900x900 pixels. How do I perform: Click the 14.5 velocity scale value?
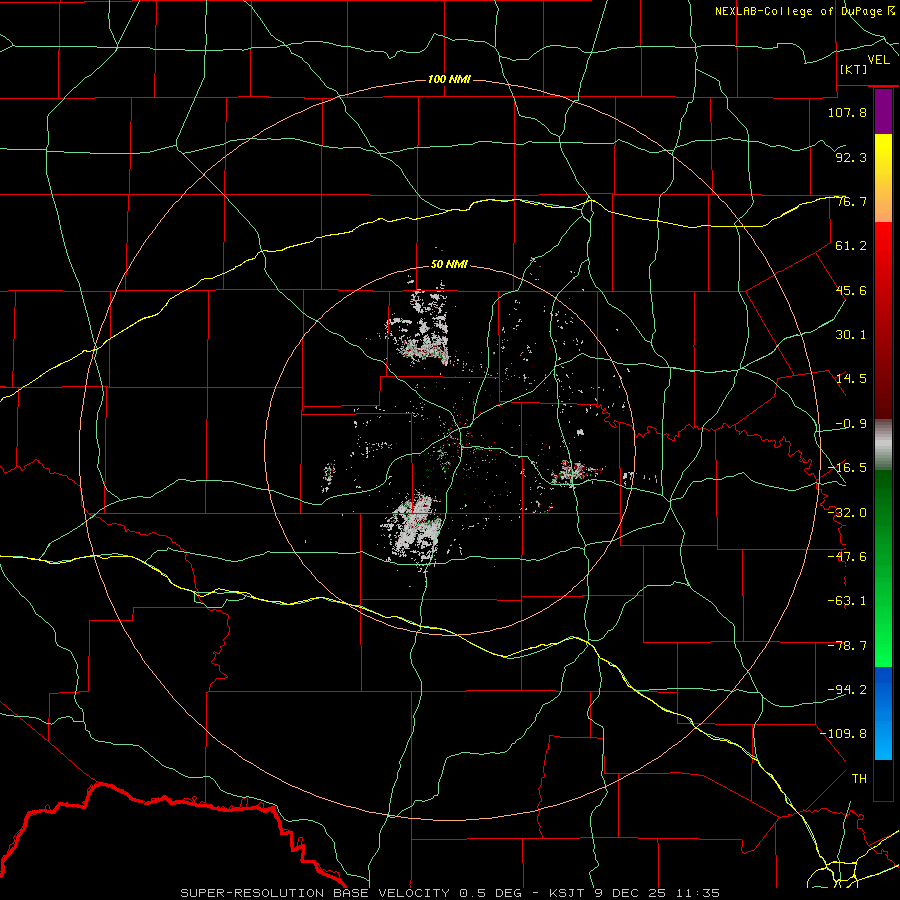coord(851,379)
